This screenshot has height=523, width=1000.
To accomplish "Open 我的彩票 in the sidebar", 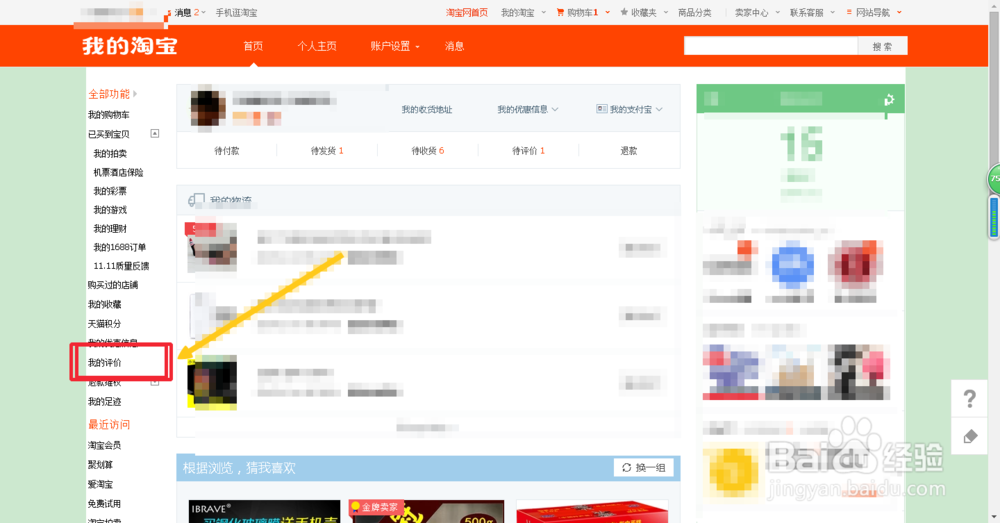I will (110, 191).
